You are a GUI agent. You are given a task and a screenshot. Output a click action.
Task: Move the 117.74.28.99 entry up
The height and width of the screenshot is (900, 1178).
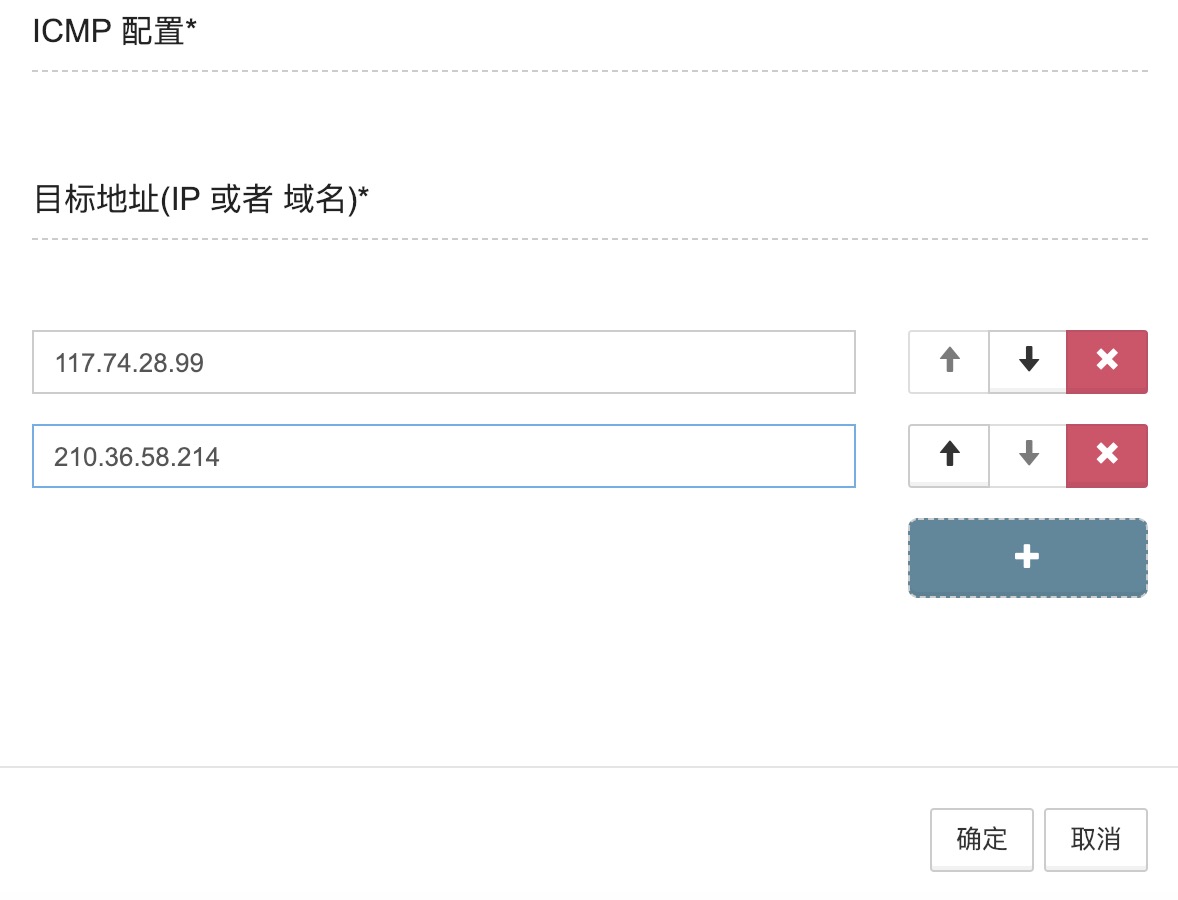[x=949, y=361]
